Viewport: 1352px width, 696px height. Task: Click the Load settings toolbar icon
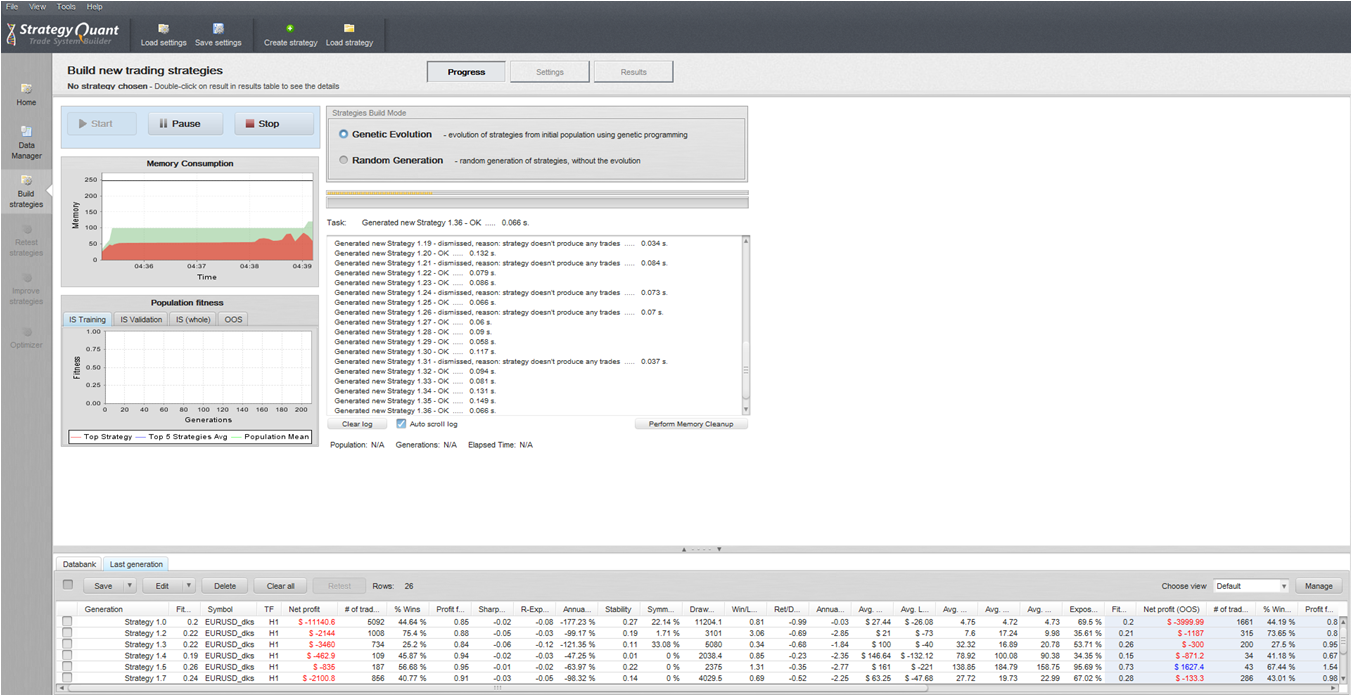click(x=163, y=30)
